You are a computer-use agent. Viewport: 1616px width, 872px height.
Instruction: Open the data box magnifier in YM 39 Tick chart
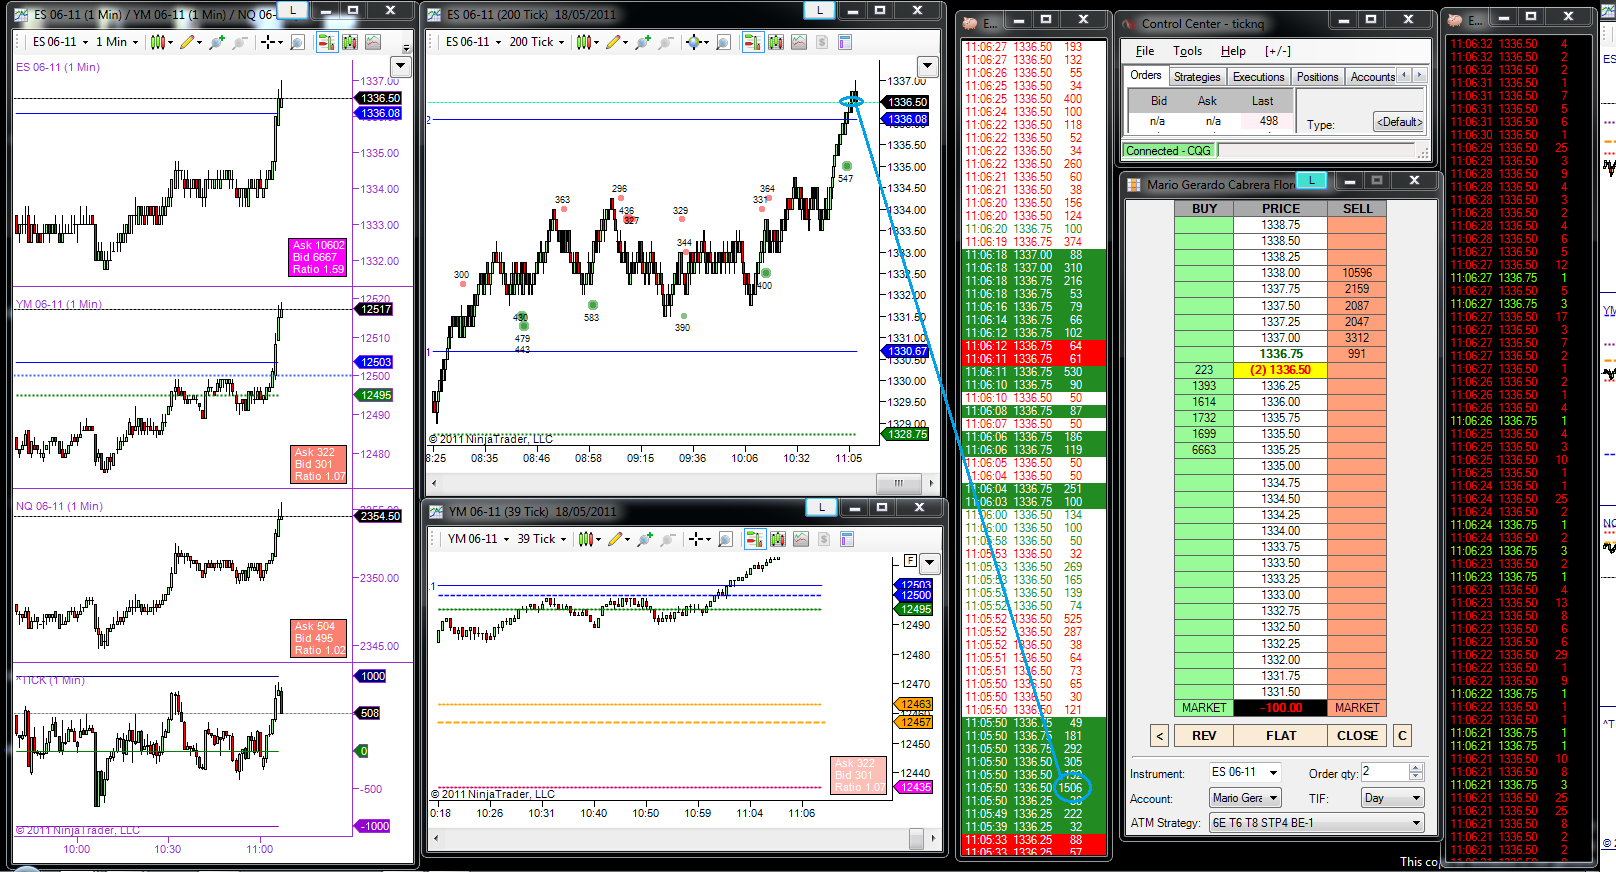[725, 539]
